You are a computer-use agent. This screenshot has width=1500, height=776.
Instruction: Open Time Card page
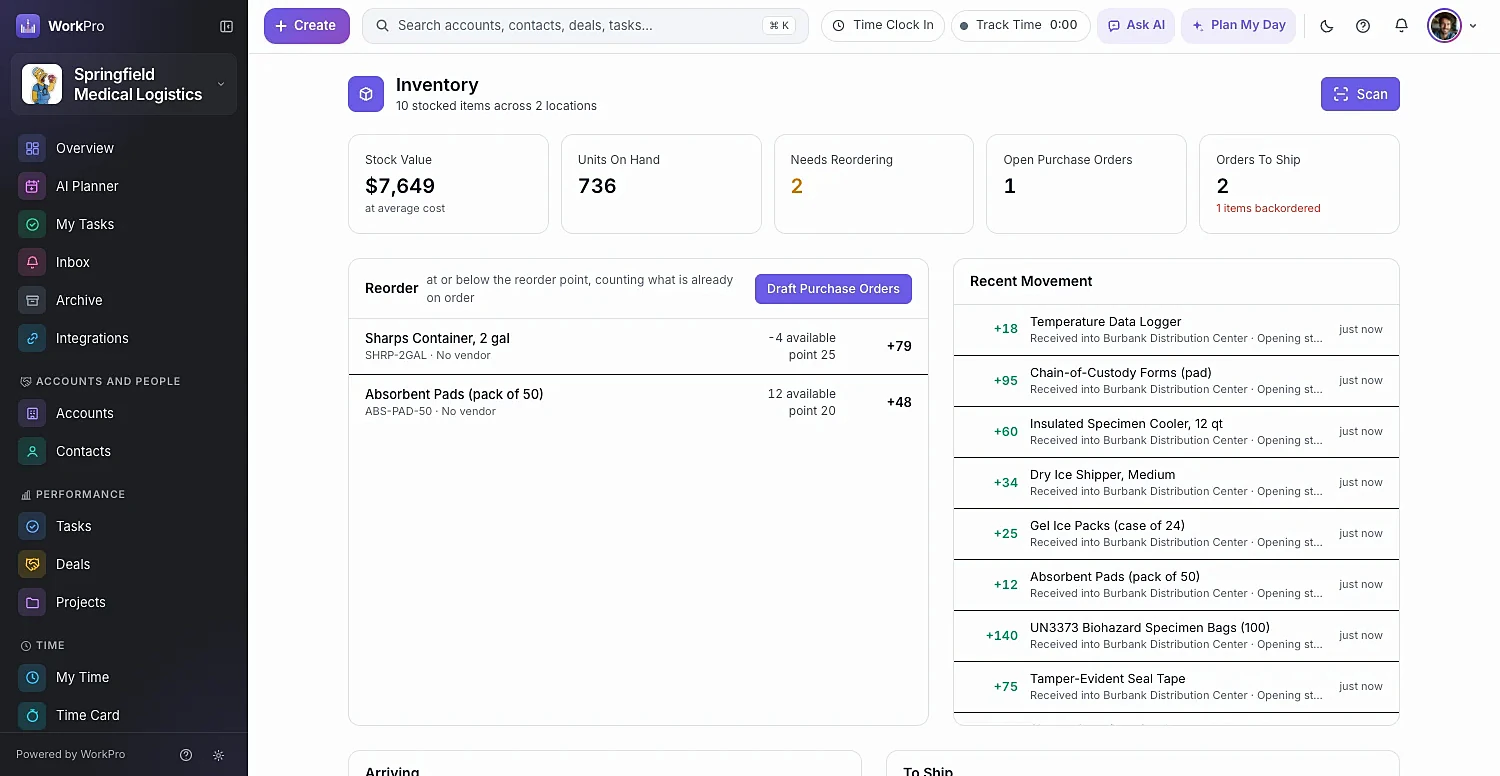click(124, 715)
